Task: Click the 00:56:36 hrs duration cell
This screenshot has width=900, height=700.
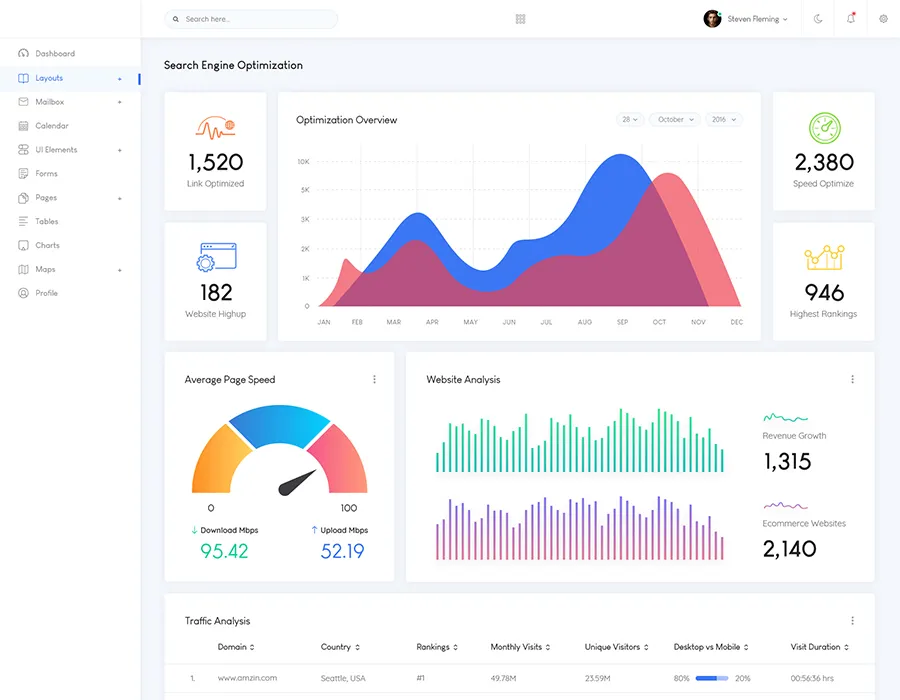Action: click(812, 678)
